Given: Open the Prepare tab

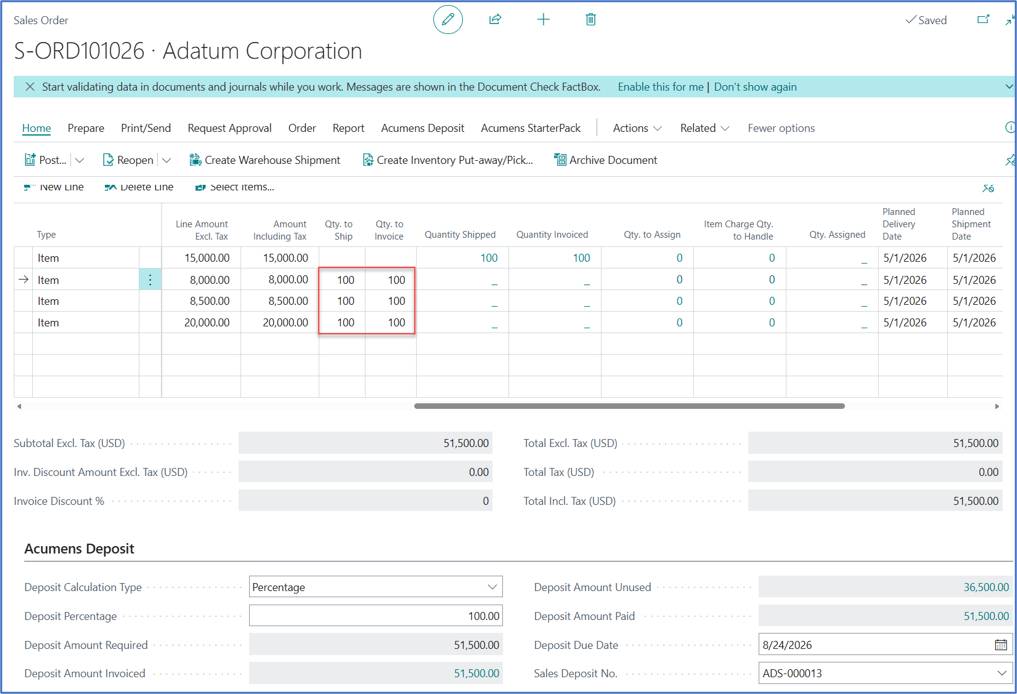Looking at the screenshot, I should (86, 128).
